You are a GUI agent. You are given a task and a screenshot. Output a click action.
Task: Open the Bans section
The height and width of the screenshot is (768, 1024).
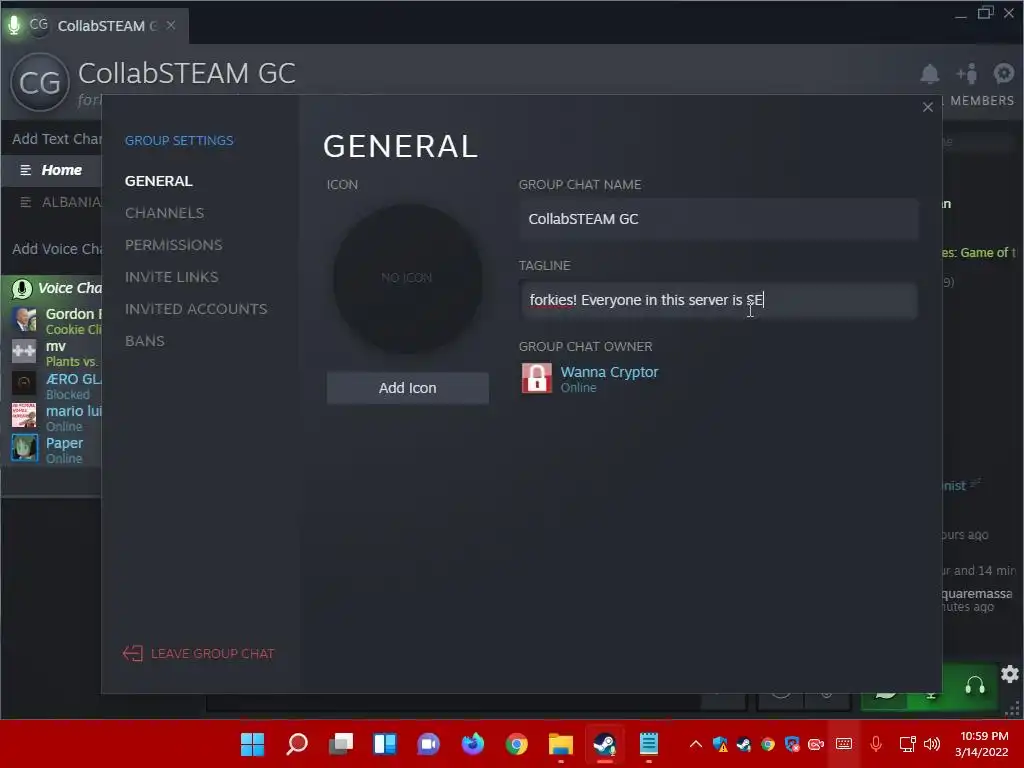tap(145, 341)
